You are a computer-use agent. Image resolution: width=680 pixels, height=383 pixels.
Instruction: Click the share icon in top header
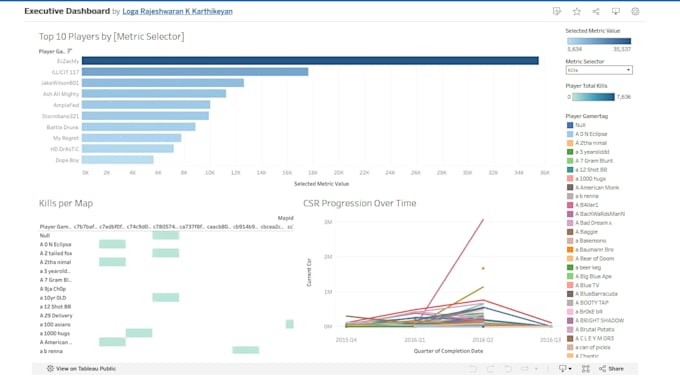coord(596,12)
